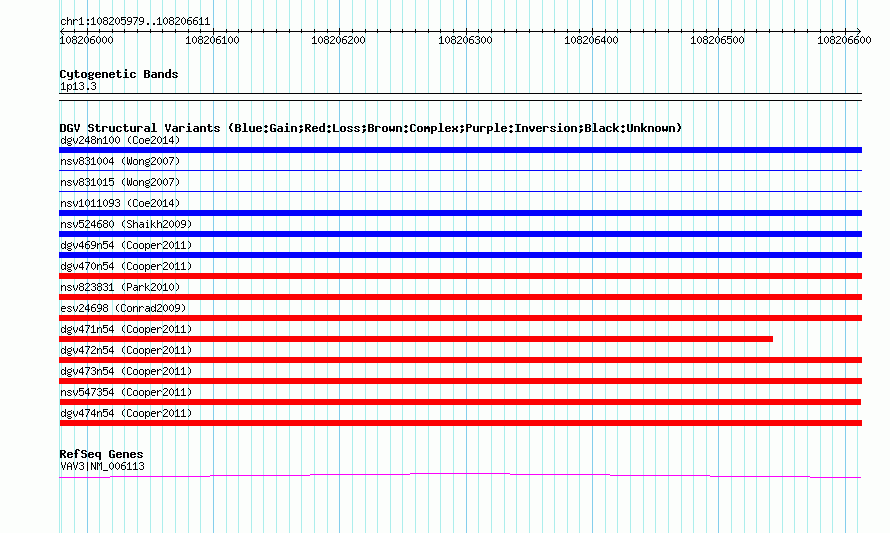Image resolution: width=890 pixels, height=533 pixels.
Task: Select the red loss bar for dgv474n54
Action: 460,423
